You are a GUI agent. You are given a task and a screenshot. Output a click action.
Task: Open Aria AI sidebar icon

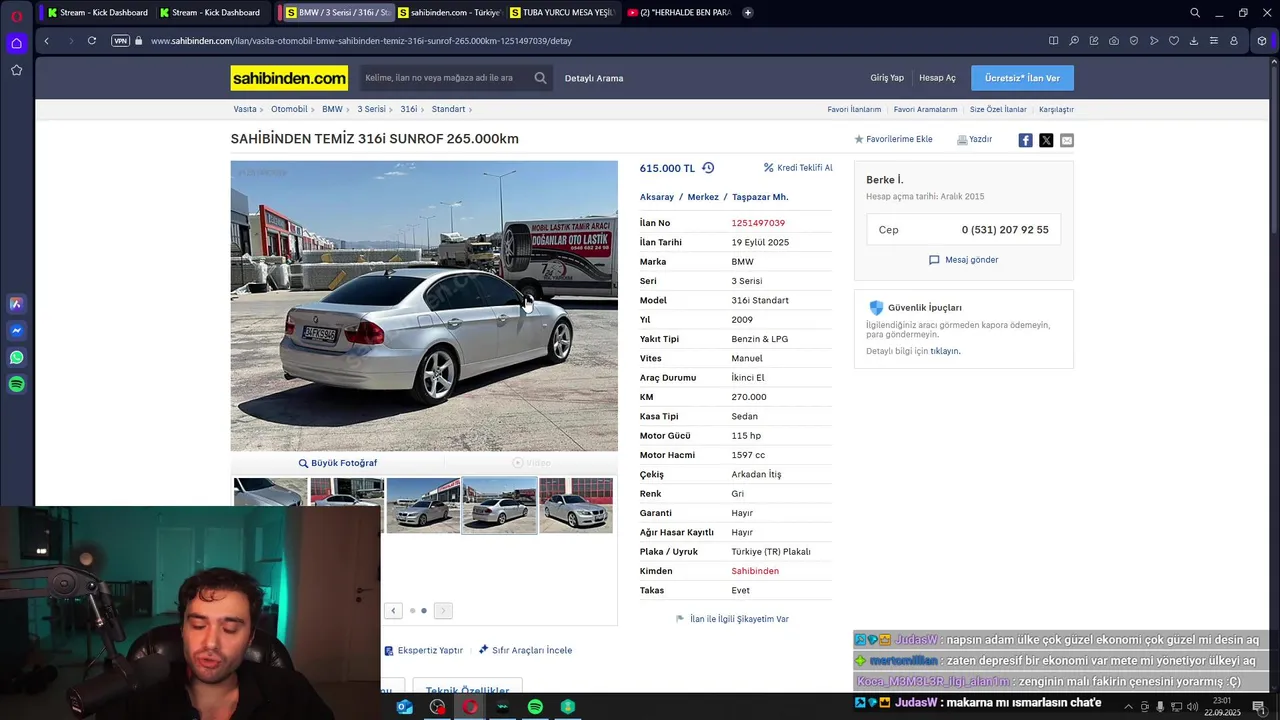(x=16, y=304)
